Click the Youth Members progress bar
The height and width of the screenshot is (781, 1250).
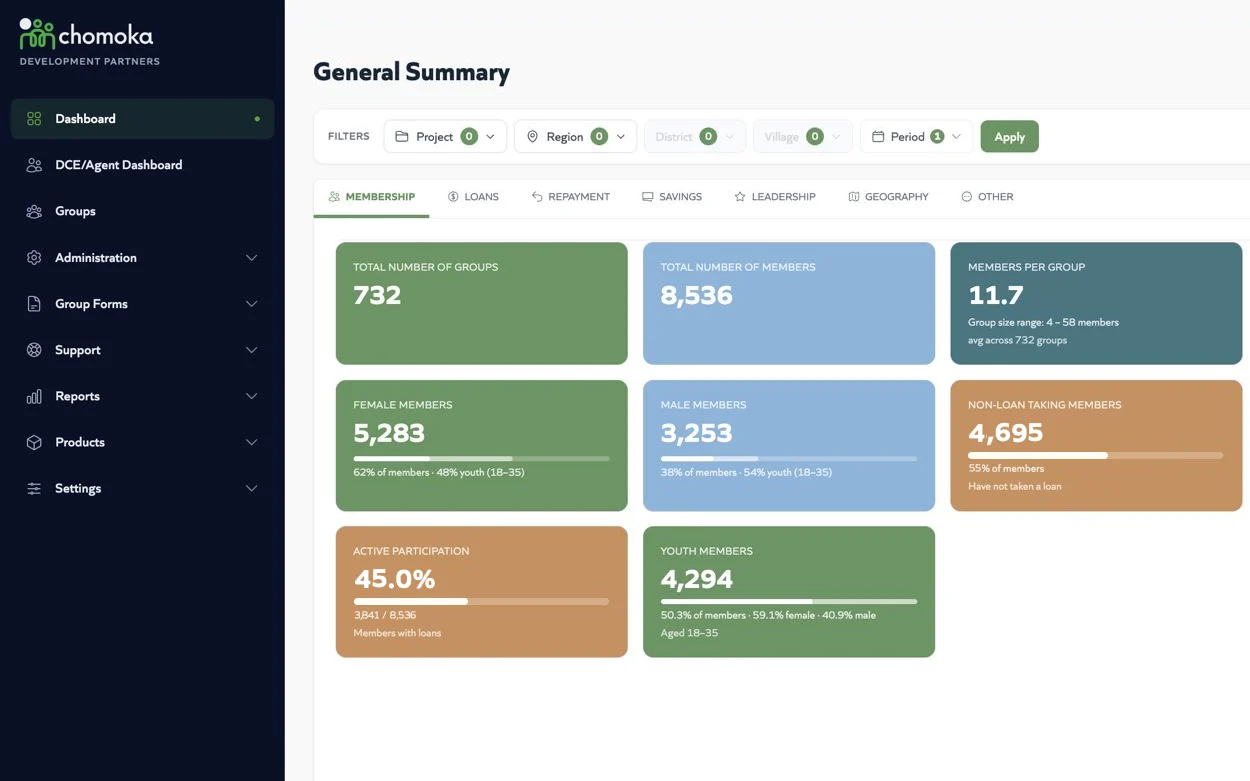pos(789,601)
